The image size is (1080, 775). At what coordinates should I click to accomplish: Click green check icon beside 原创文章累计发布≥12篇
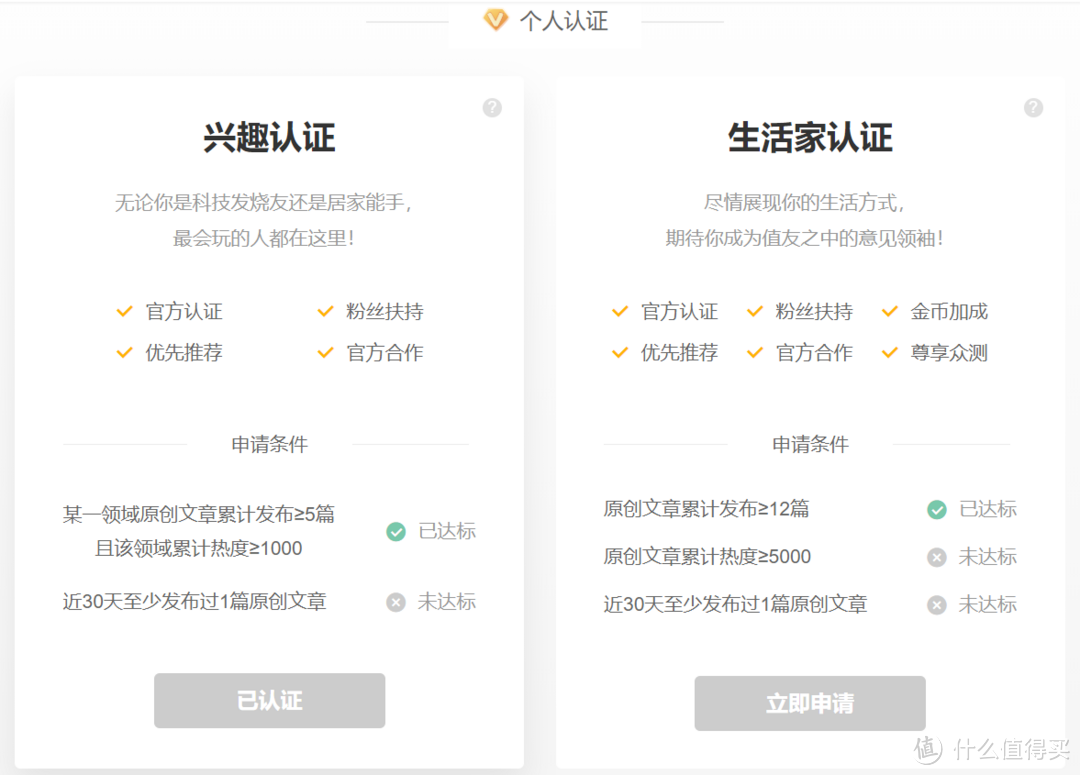tap(937, 509)
